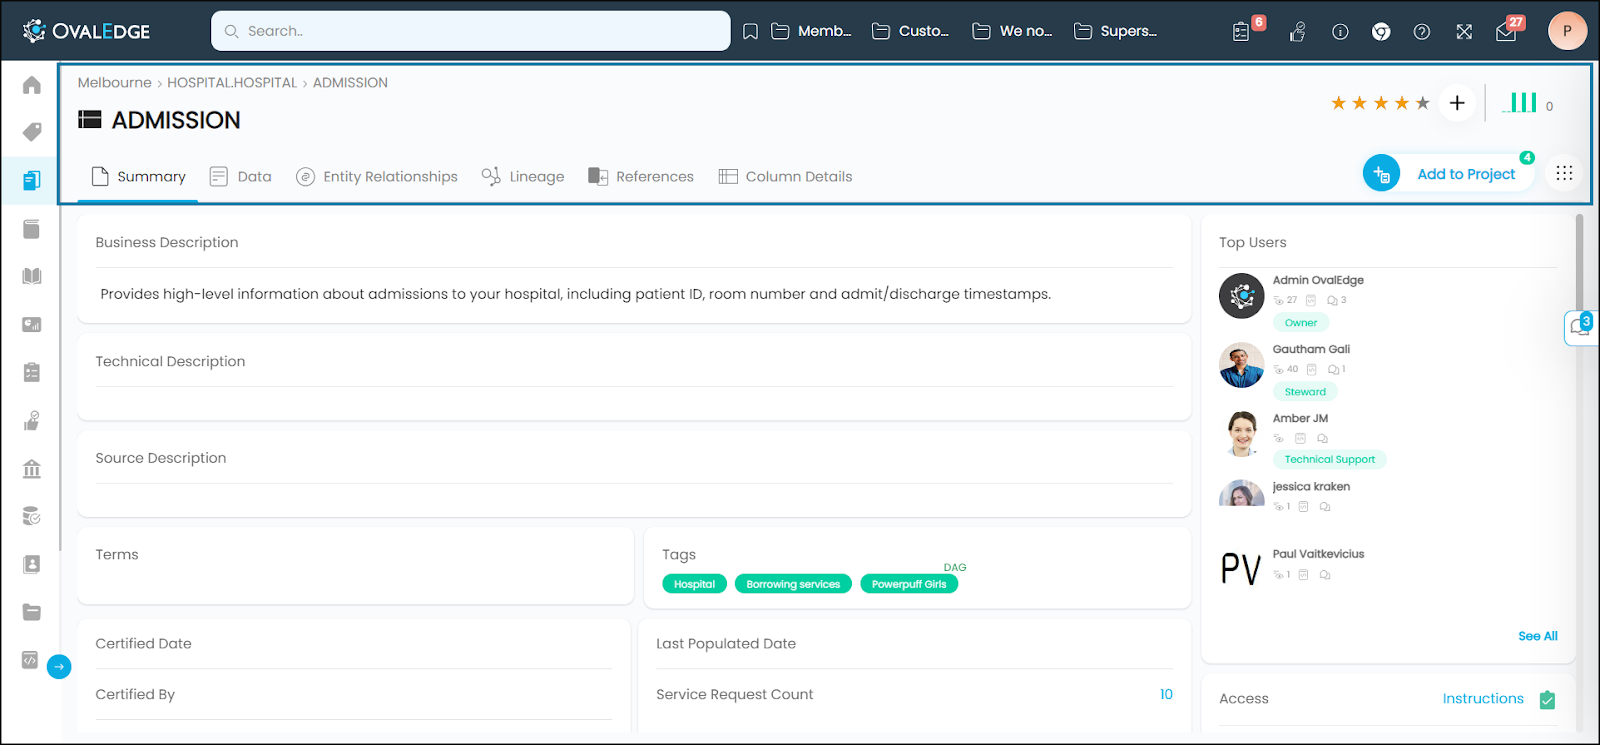Click the help question mark icon
This screenshot has height=745, width=1600.
[x=1422, y=32]
